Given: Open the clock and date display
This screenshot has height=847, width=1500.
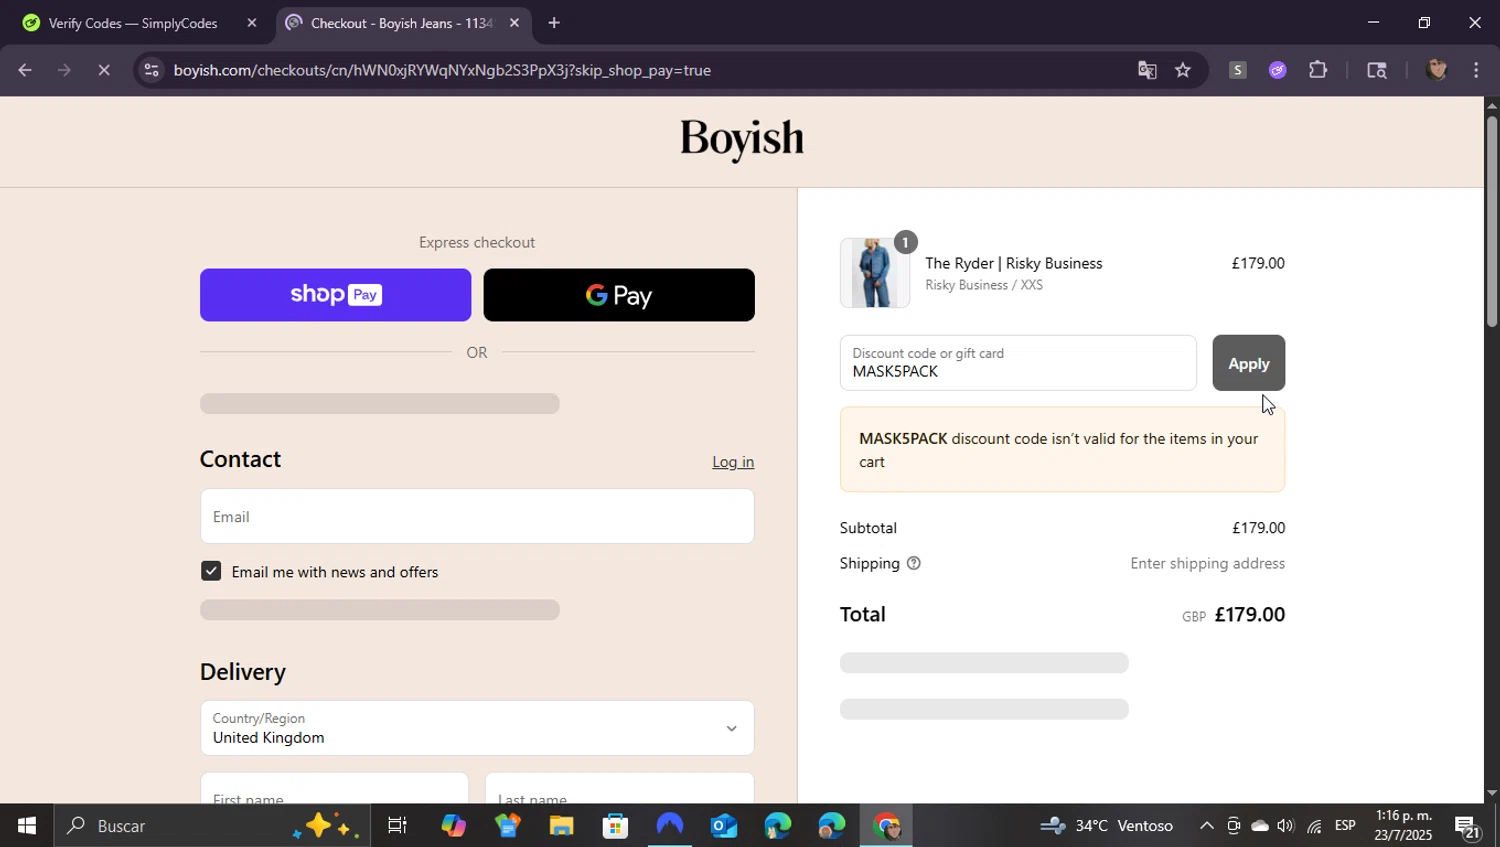Looking at the screenshot, I should click(1404, 826).
